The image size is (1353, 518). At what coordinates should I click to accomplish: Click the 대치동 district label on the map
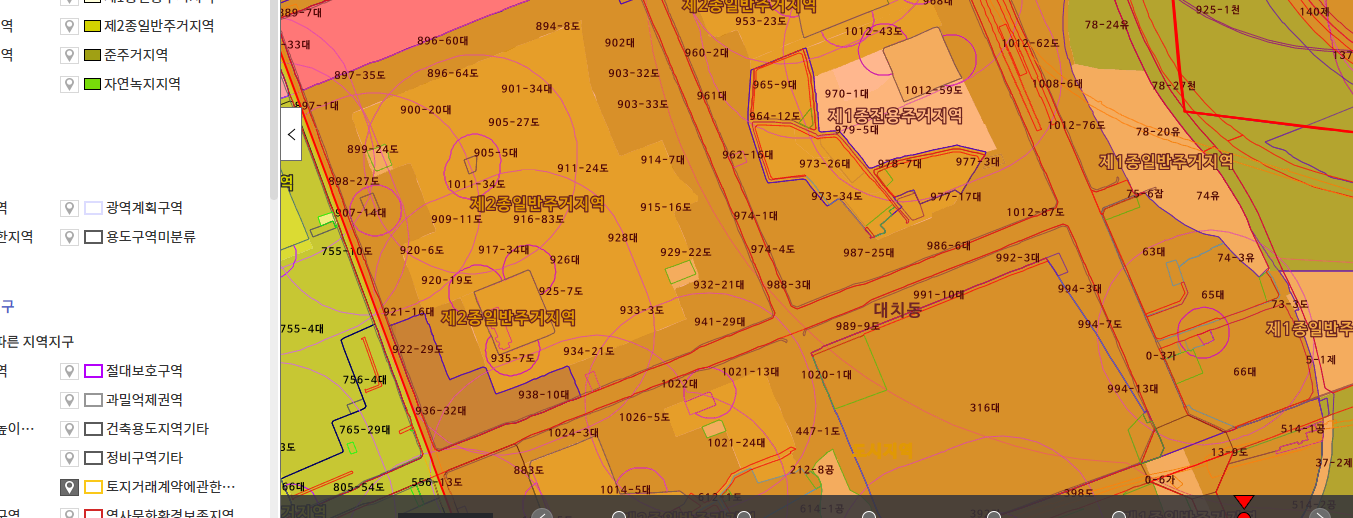coord(898,309)
